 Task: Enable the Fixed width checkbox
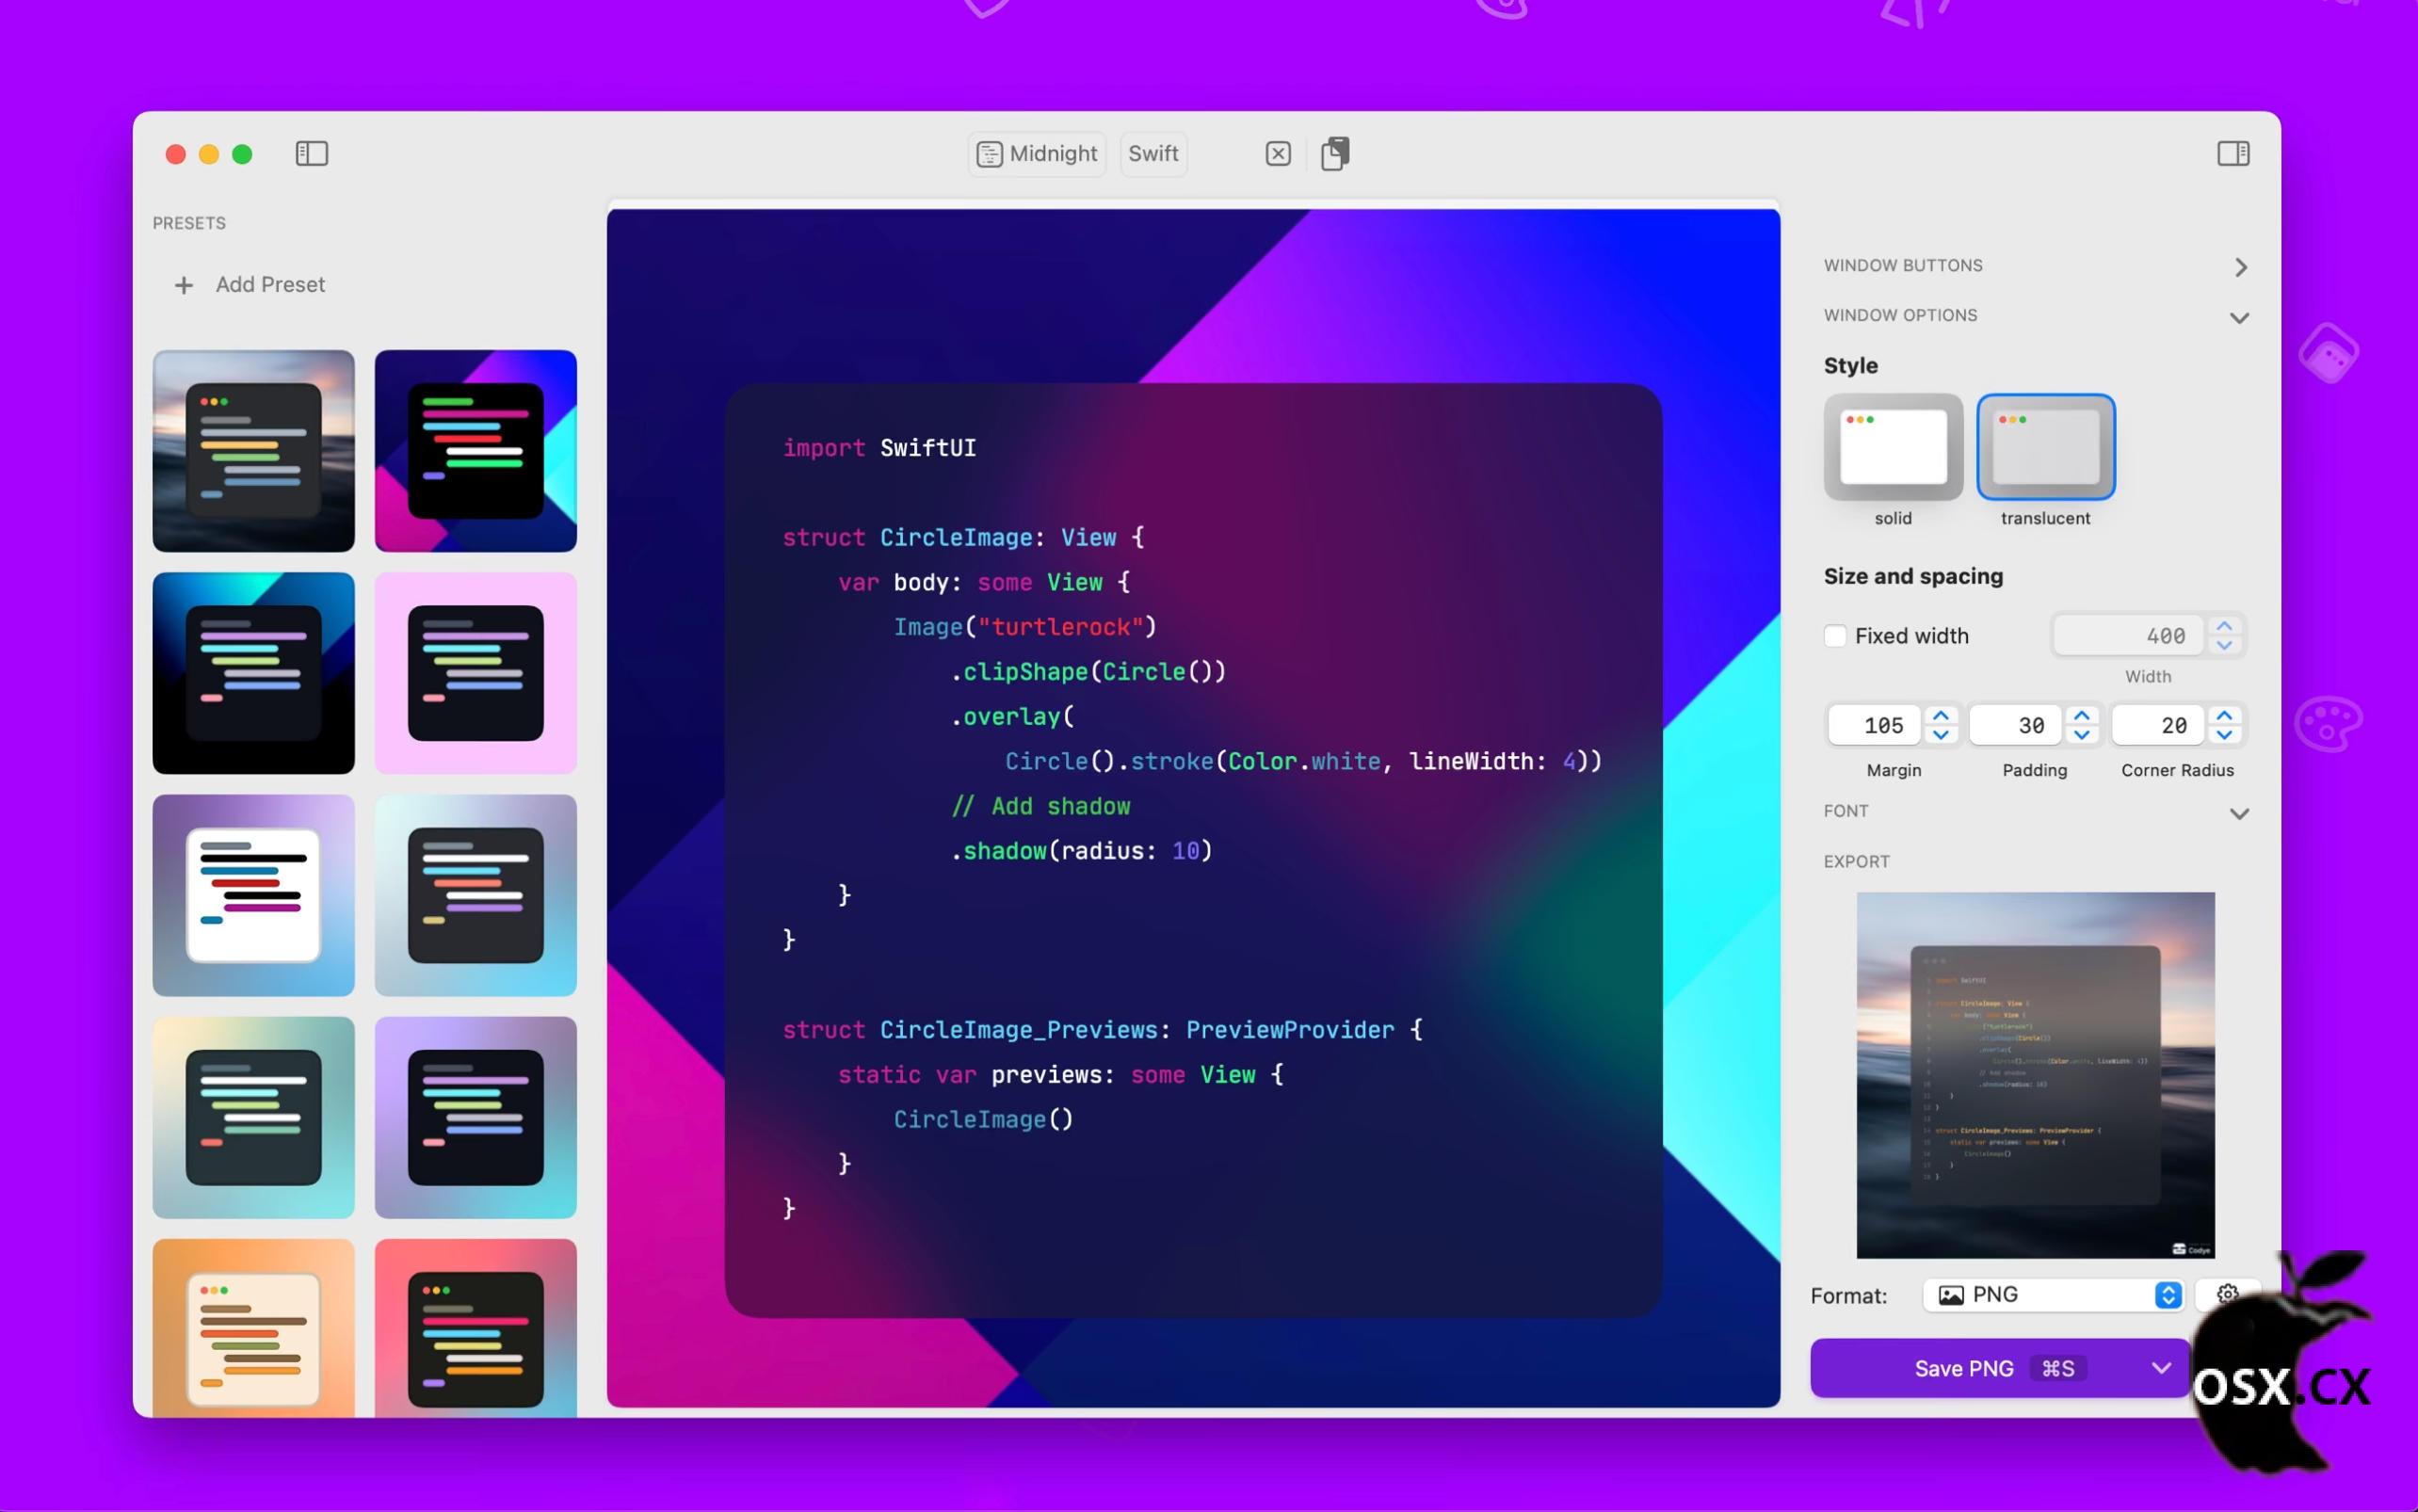(x=1835, y=636)
